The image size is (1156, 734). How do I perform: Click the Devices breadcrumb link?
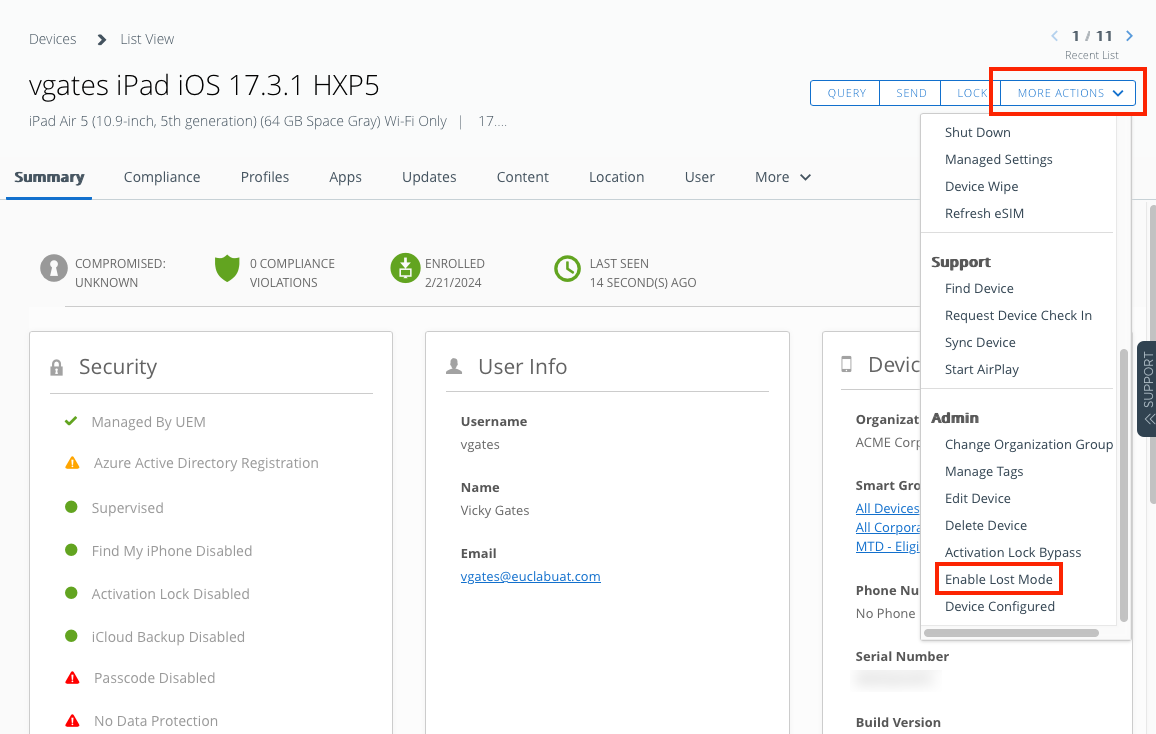pyautogui.click(x=53, y=39)
